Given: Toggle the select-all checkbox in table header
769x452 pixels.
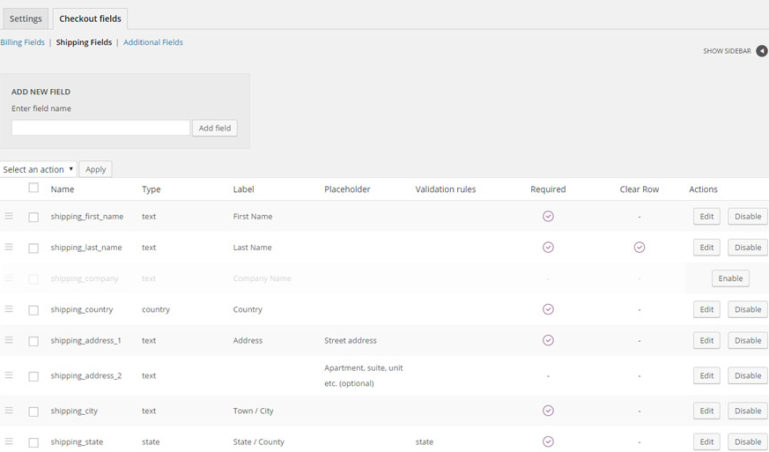Looking at the screenshot, I should coord(33,188).
